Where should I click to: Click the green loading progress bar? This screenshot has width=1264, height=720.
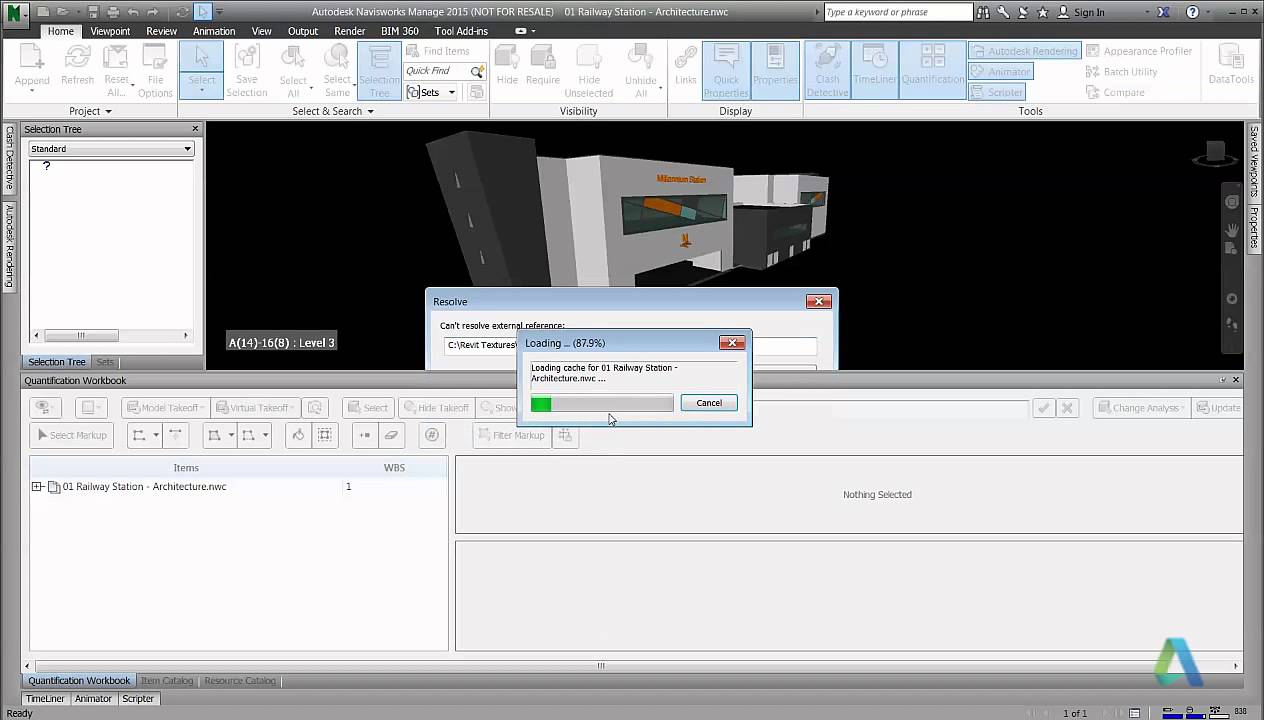tap(602, 403)
